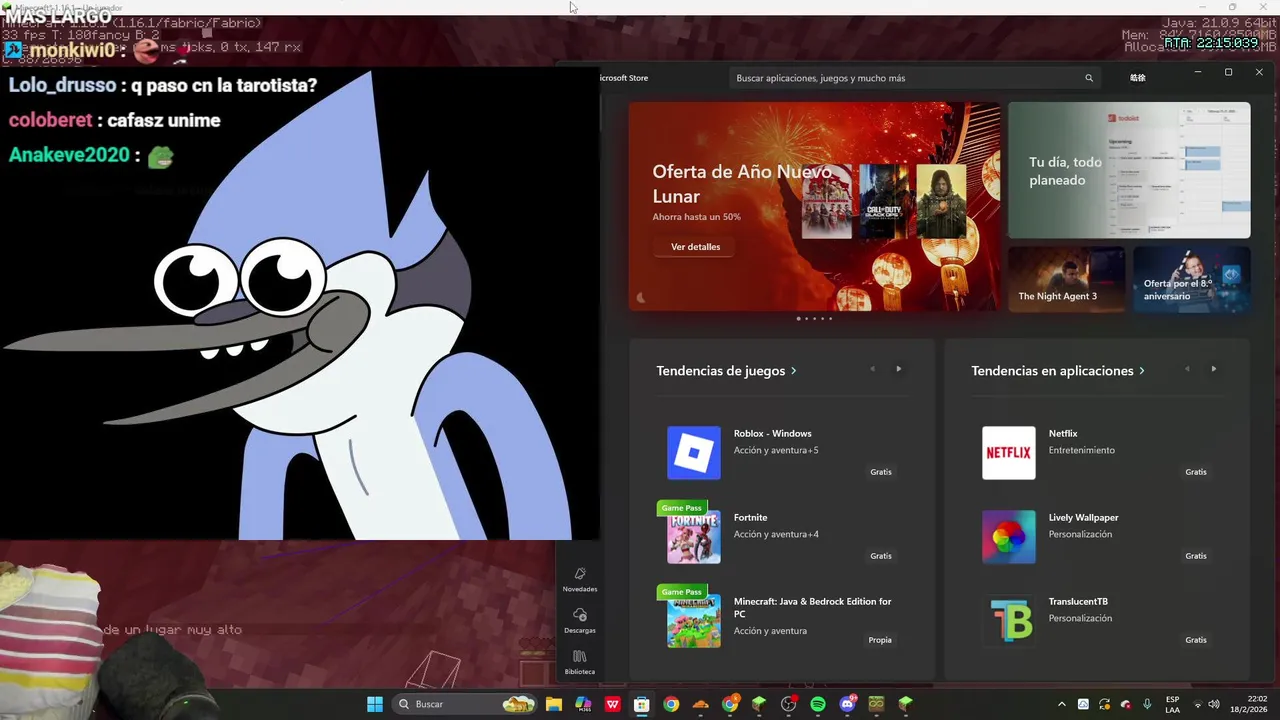The image size is (1280, 720).
Task: Open the WPS Office taskbar icon
Action: point(612,704)
